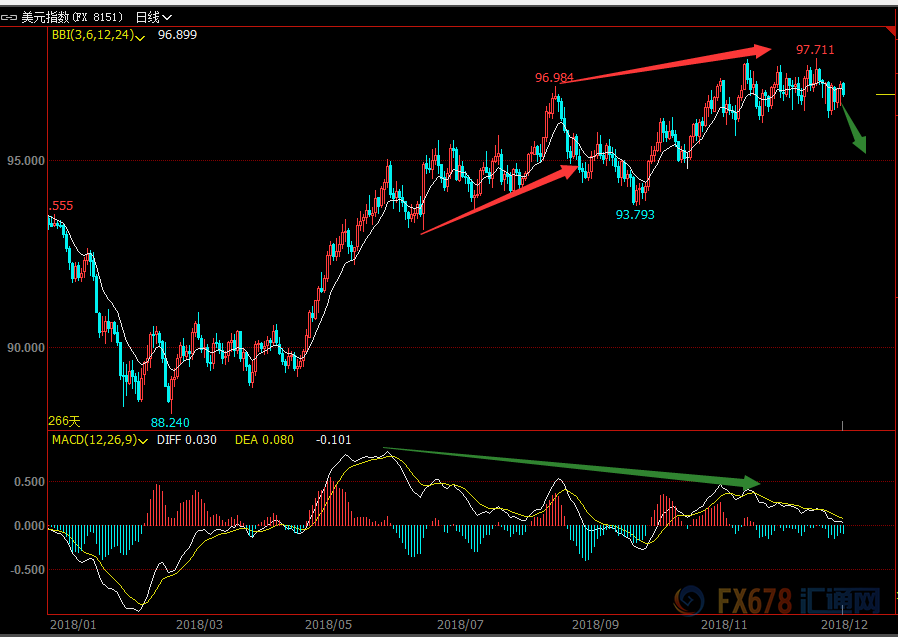Click the 97.711 high price label

click(815, 50)
